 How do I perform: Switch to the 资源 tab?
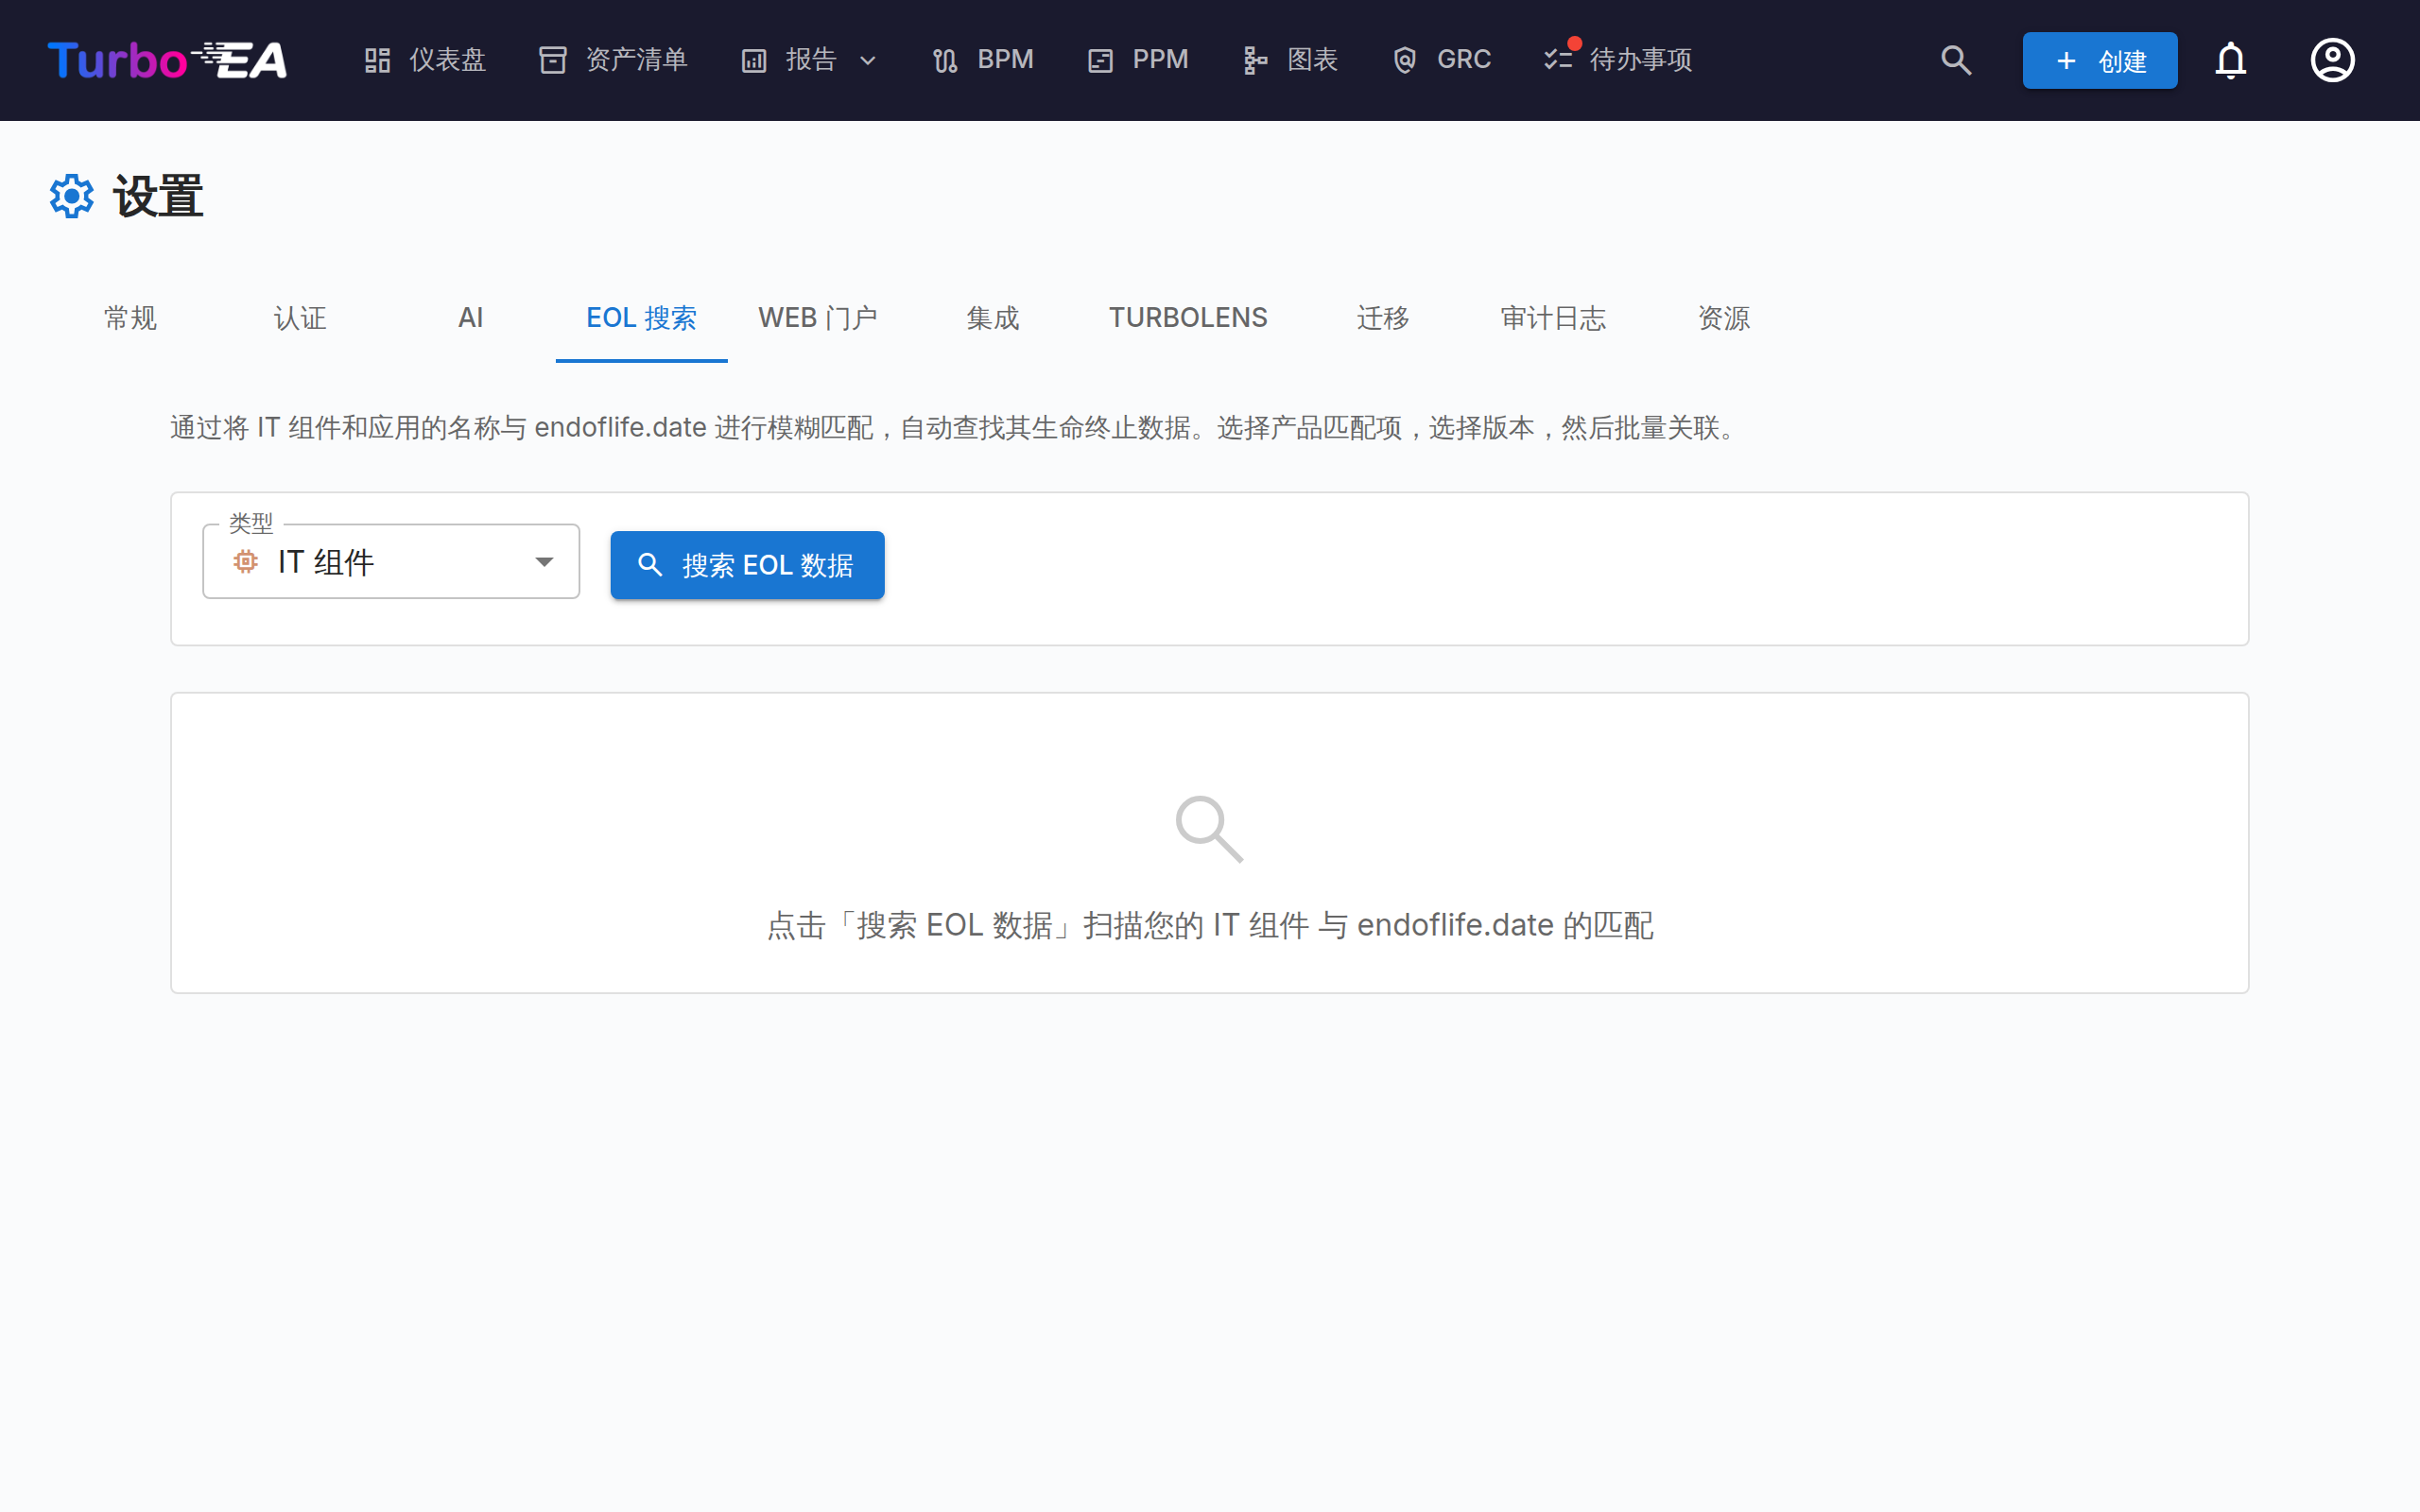coord(1723,318)
